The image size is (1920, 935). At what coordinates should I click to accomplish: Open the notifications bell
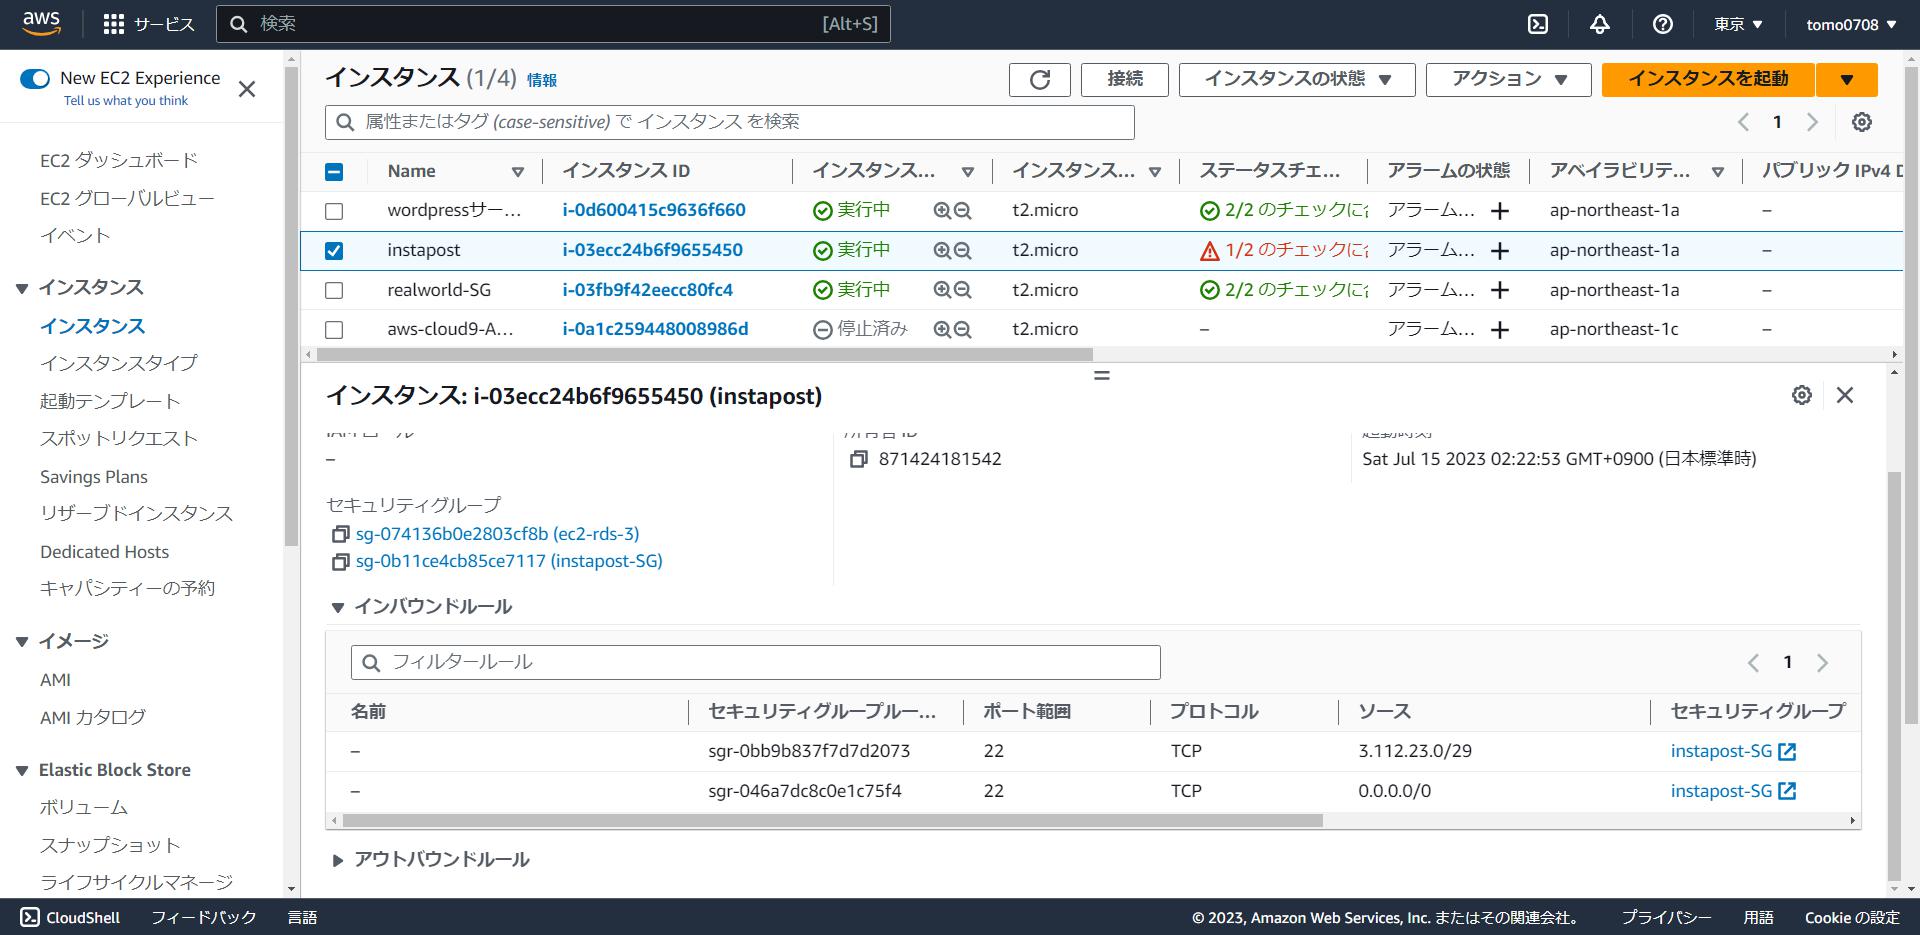(1600, 24)
